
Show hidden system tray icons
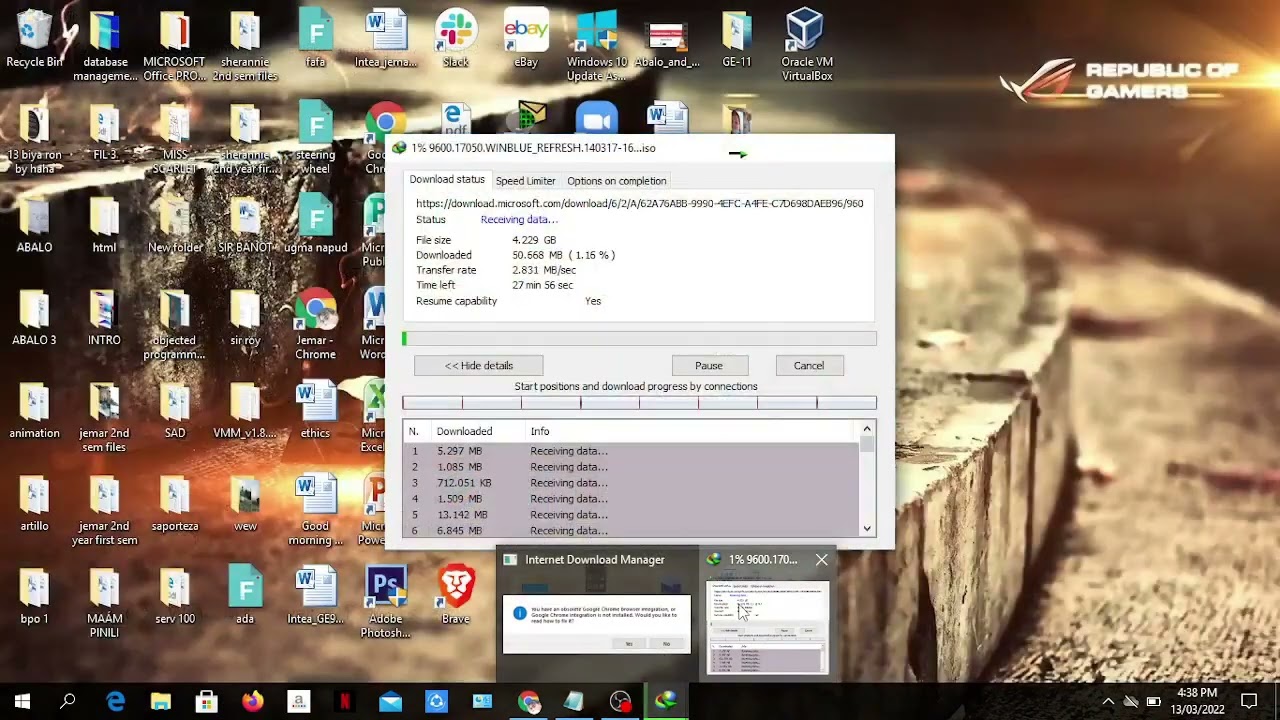[1108, 702]
